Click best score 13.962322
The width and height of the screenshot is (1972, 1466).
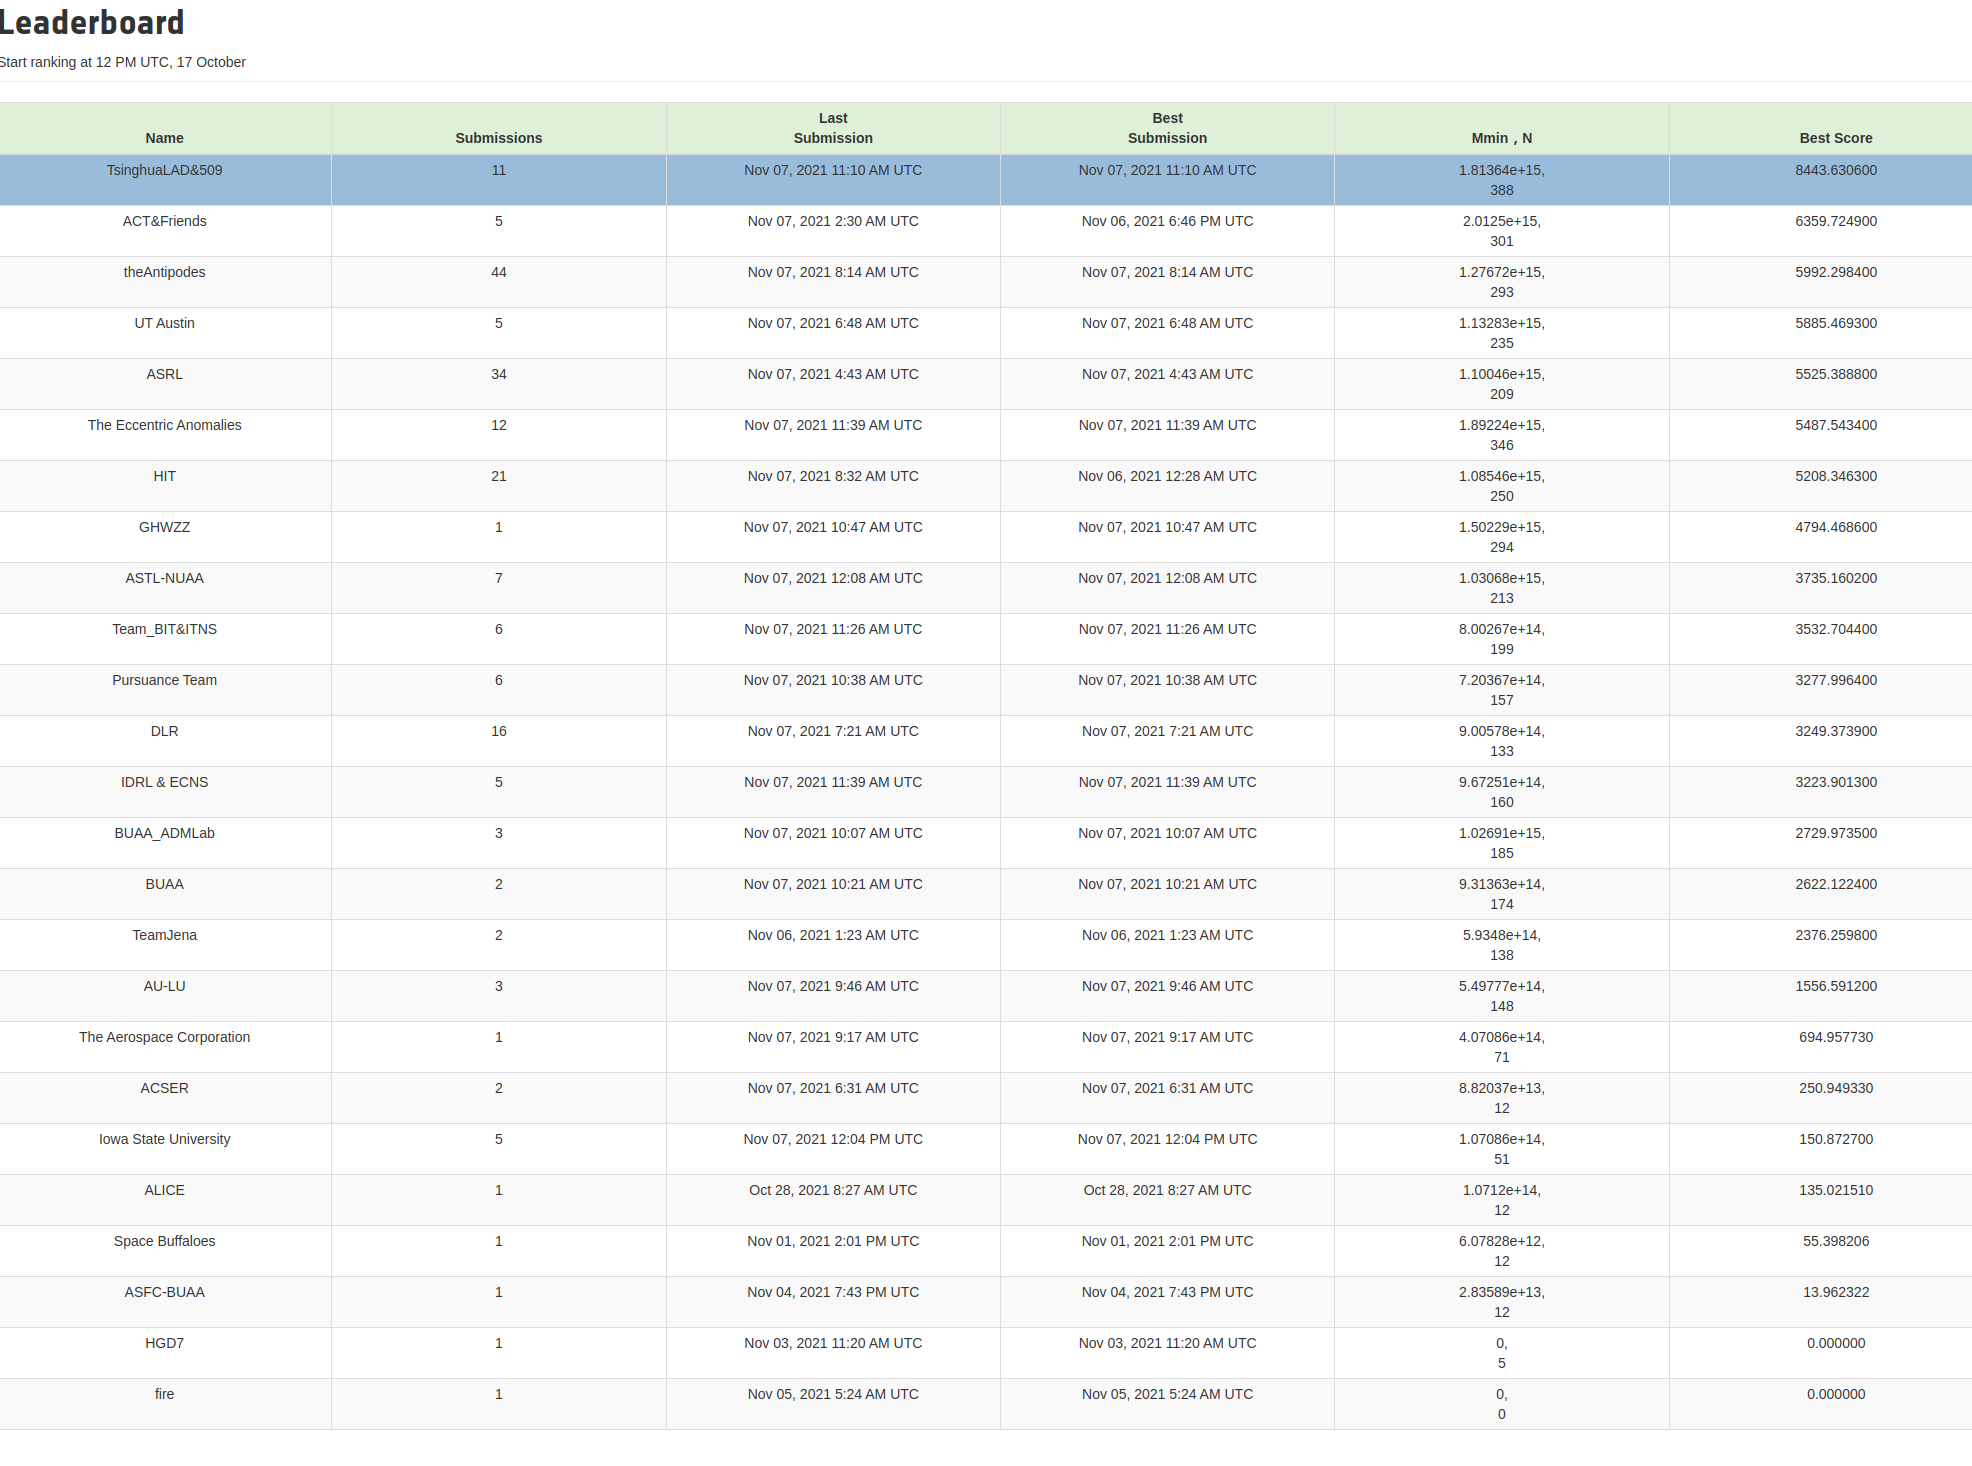(x=1835, y=1292)
